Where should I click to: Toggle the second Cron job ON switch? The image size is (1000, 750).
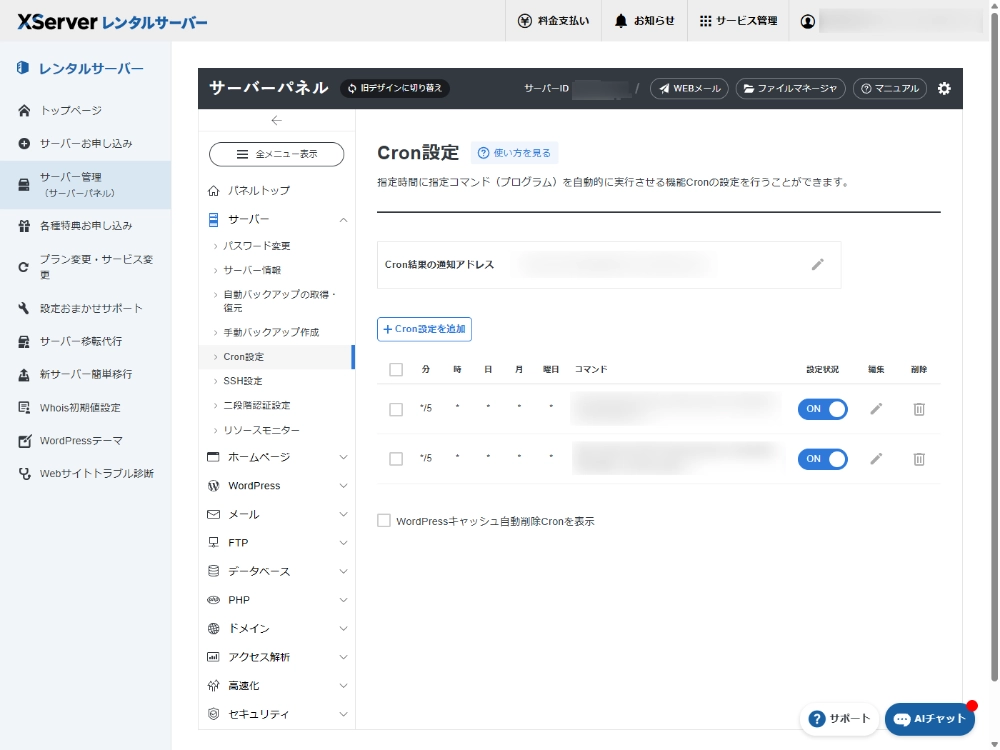[822, 459]
